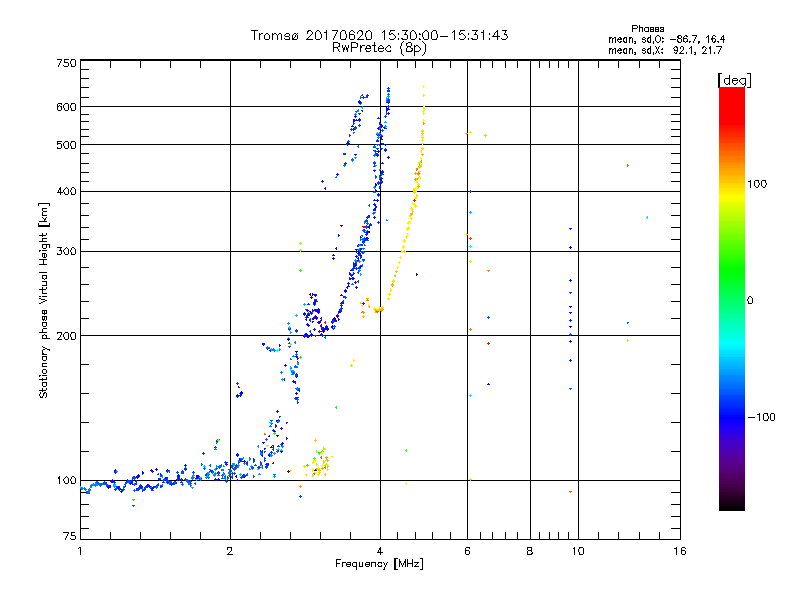Click the '8' x-axis tick label

530,551
